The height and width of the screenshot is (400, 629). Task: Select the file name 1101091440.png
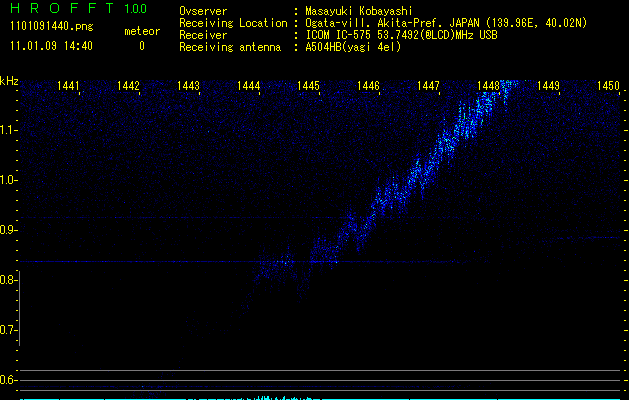coord(52,27)
